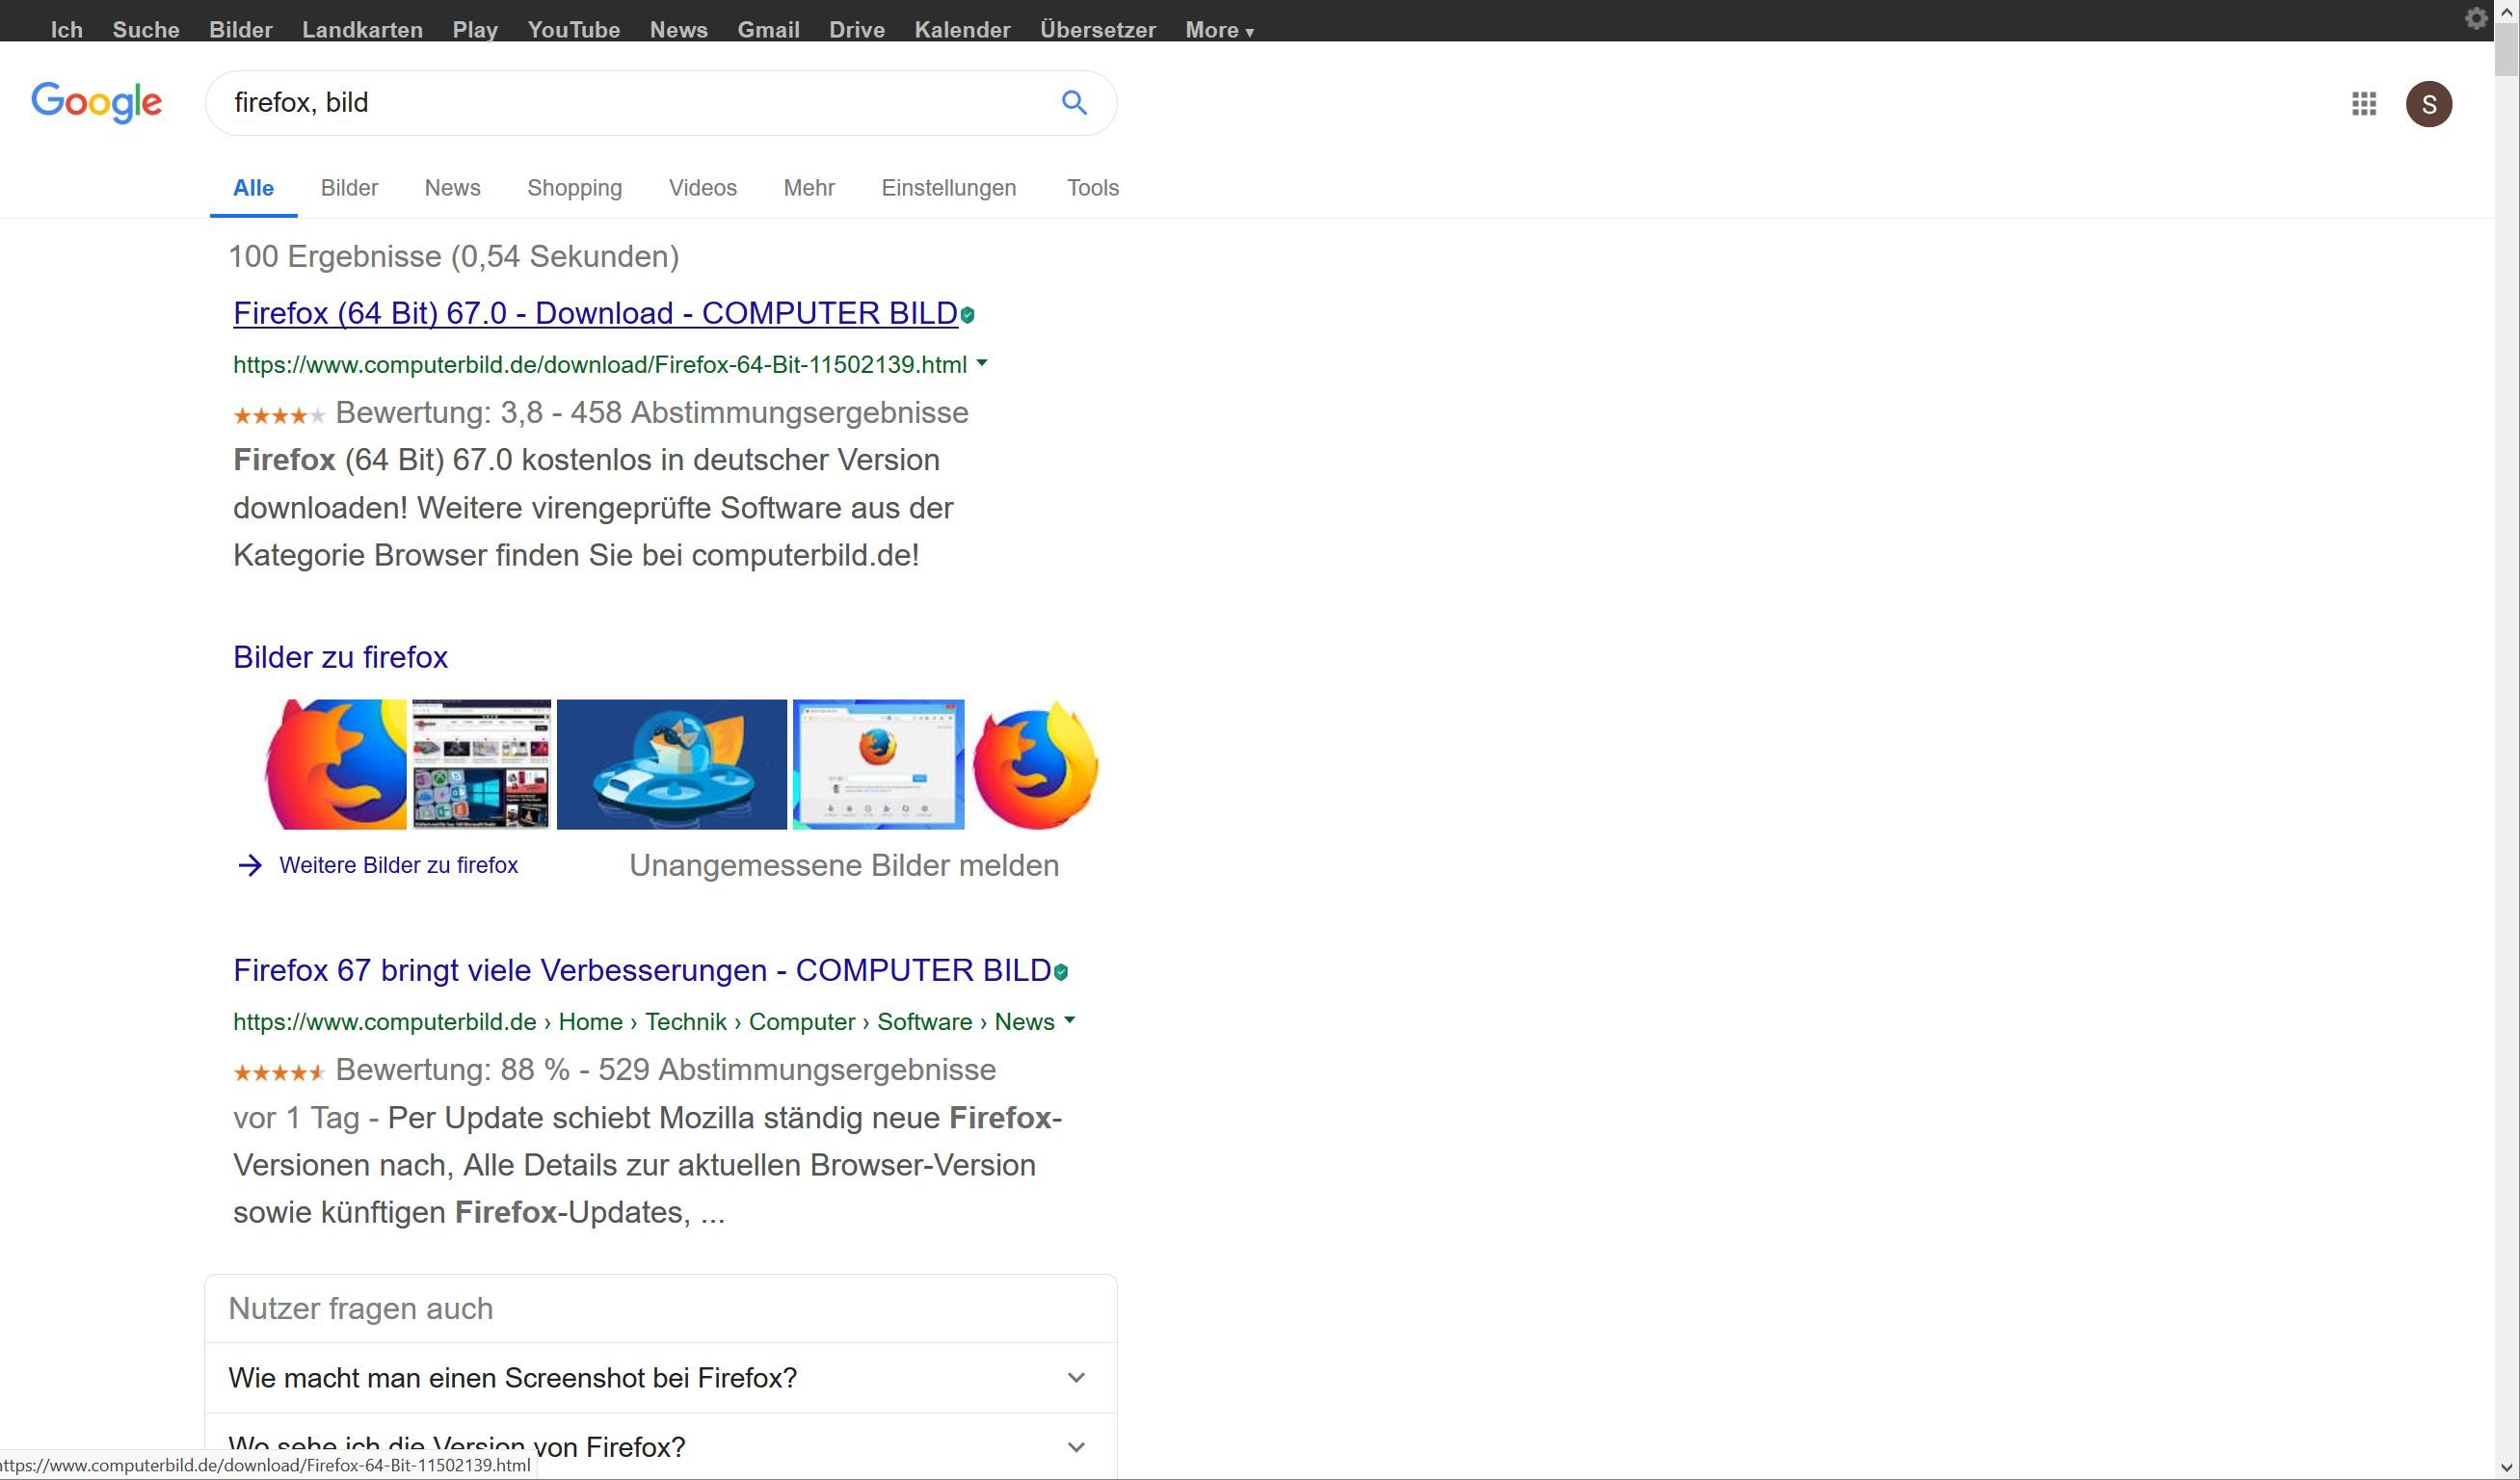Open 'Firefox (64 Bit) 67.0 - Download' result
Screen dimensions: 2520x1480
[x=595, y=313]
